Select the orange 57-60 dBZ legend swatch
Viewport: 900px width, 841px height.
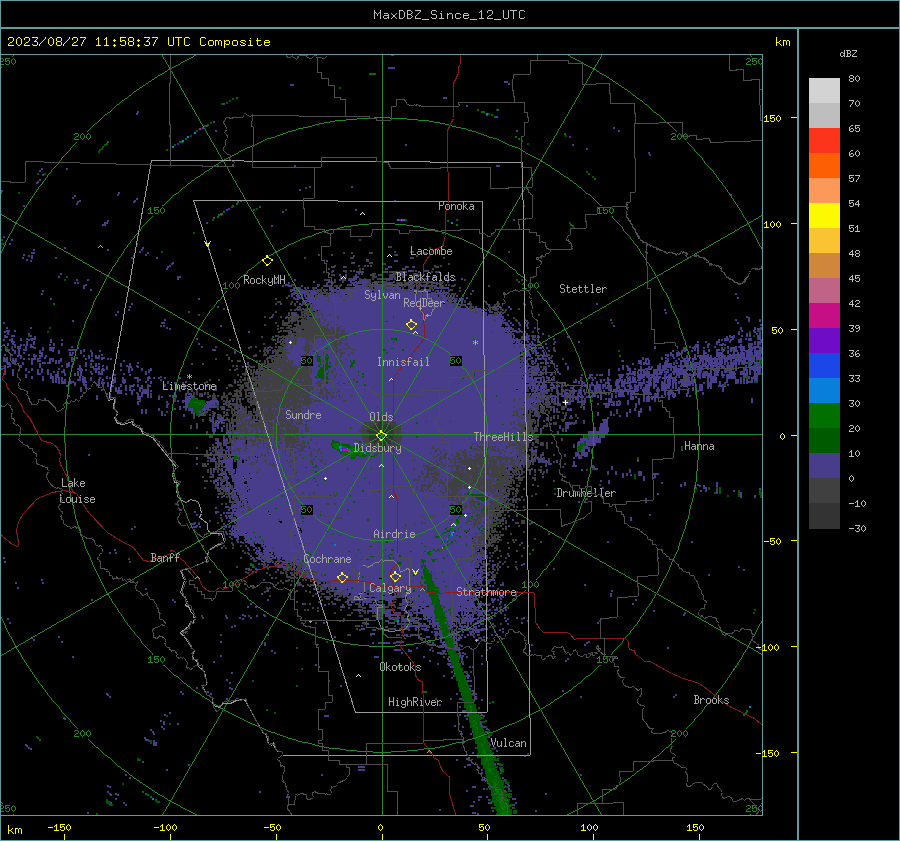pyautogui.click(x=824, y=166)
